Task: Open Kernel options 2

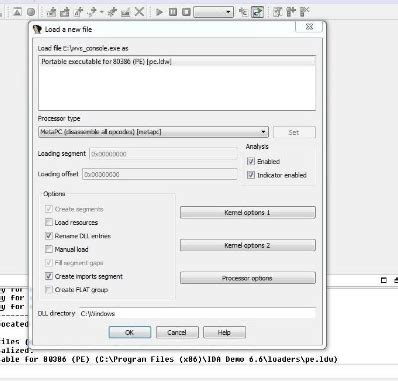Action: 248,245
